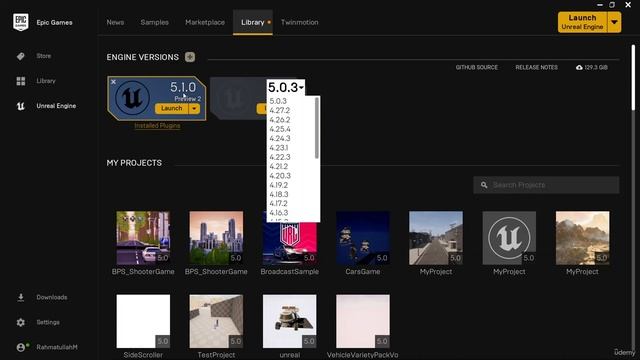Choose version 4.24.3 from the list

[x=280, y=138]
